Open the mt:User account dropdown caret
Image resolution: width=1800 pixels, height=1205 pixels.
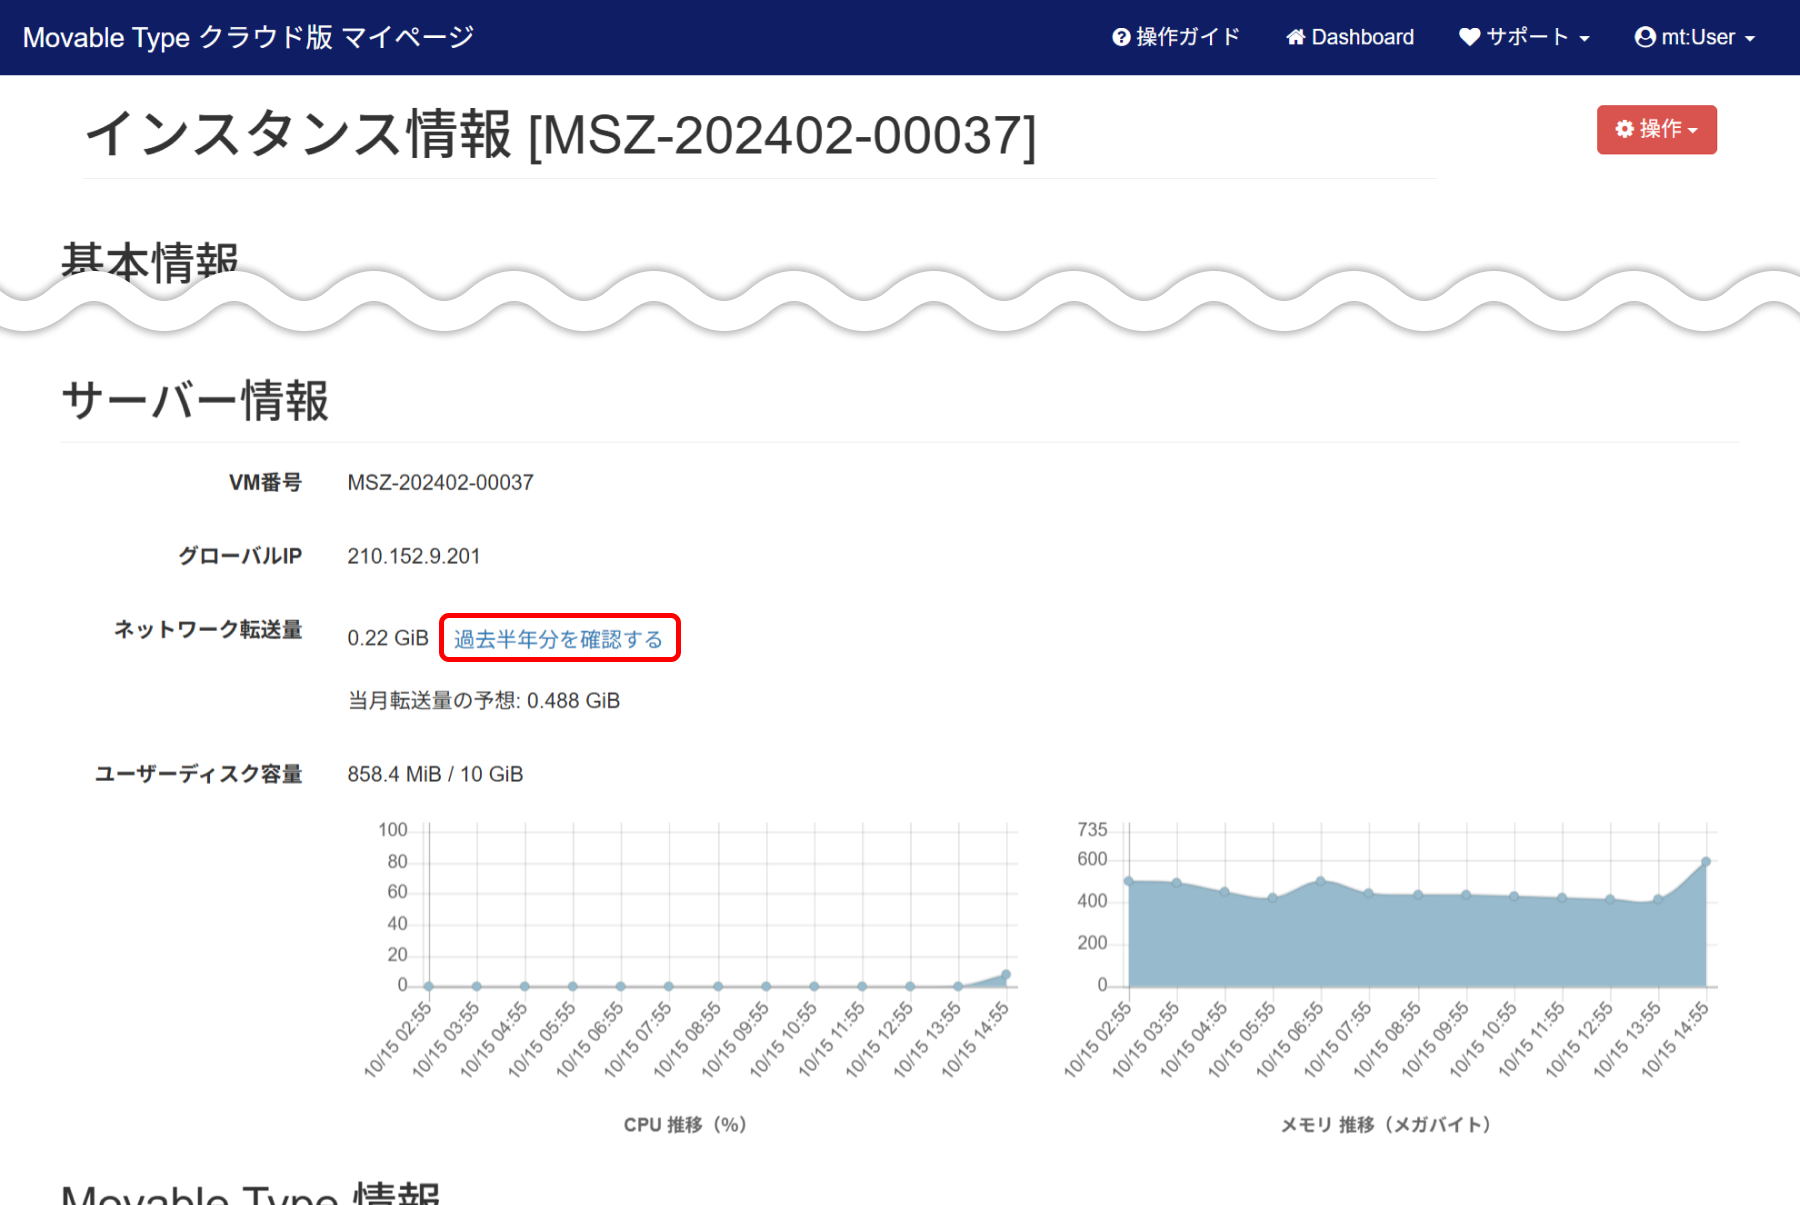1750,39
